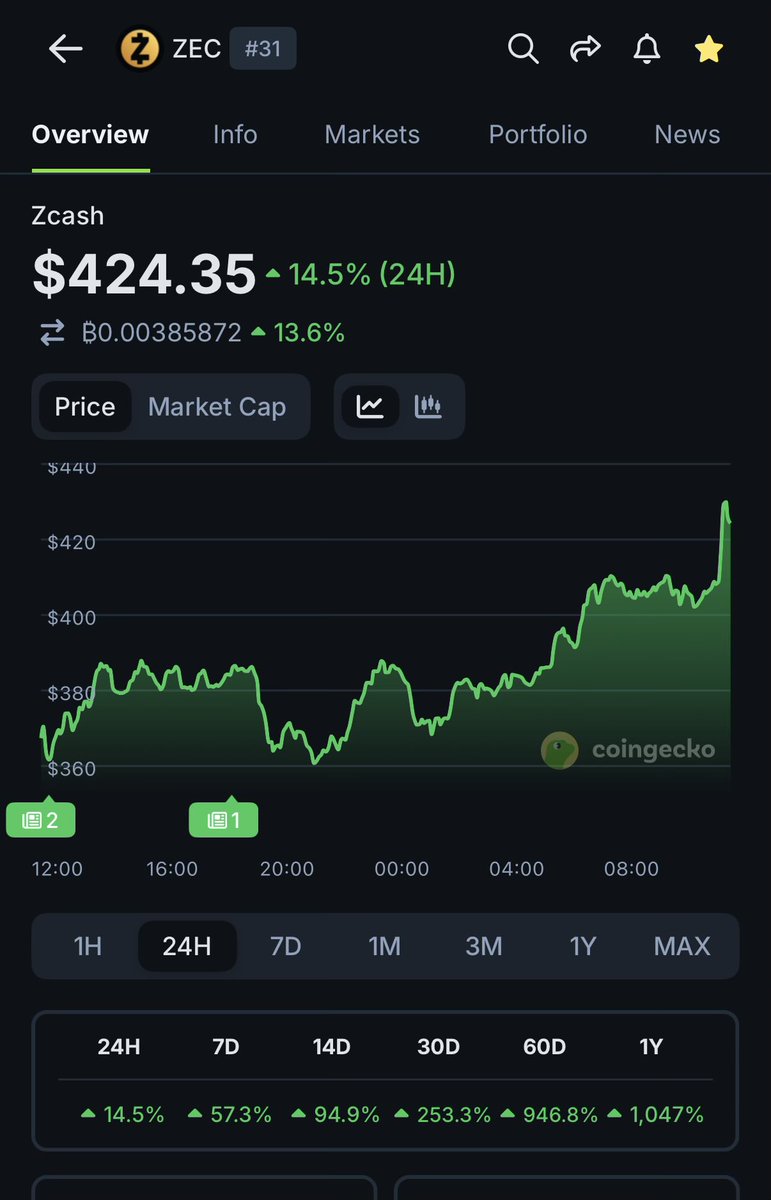
Task: Show the MAX time range
Action: pos(682,946)
